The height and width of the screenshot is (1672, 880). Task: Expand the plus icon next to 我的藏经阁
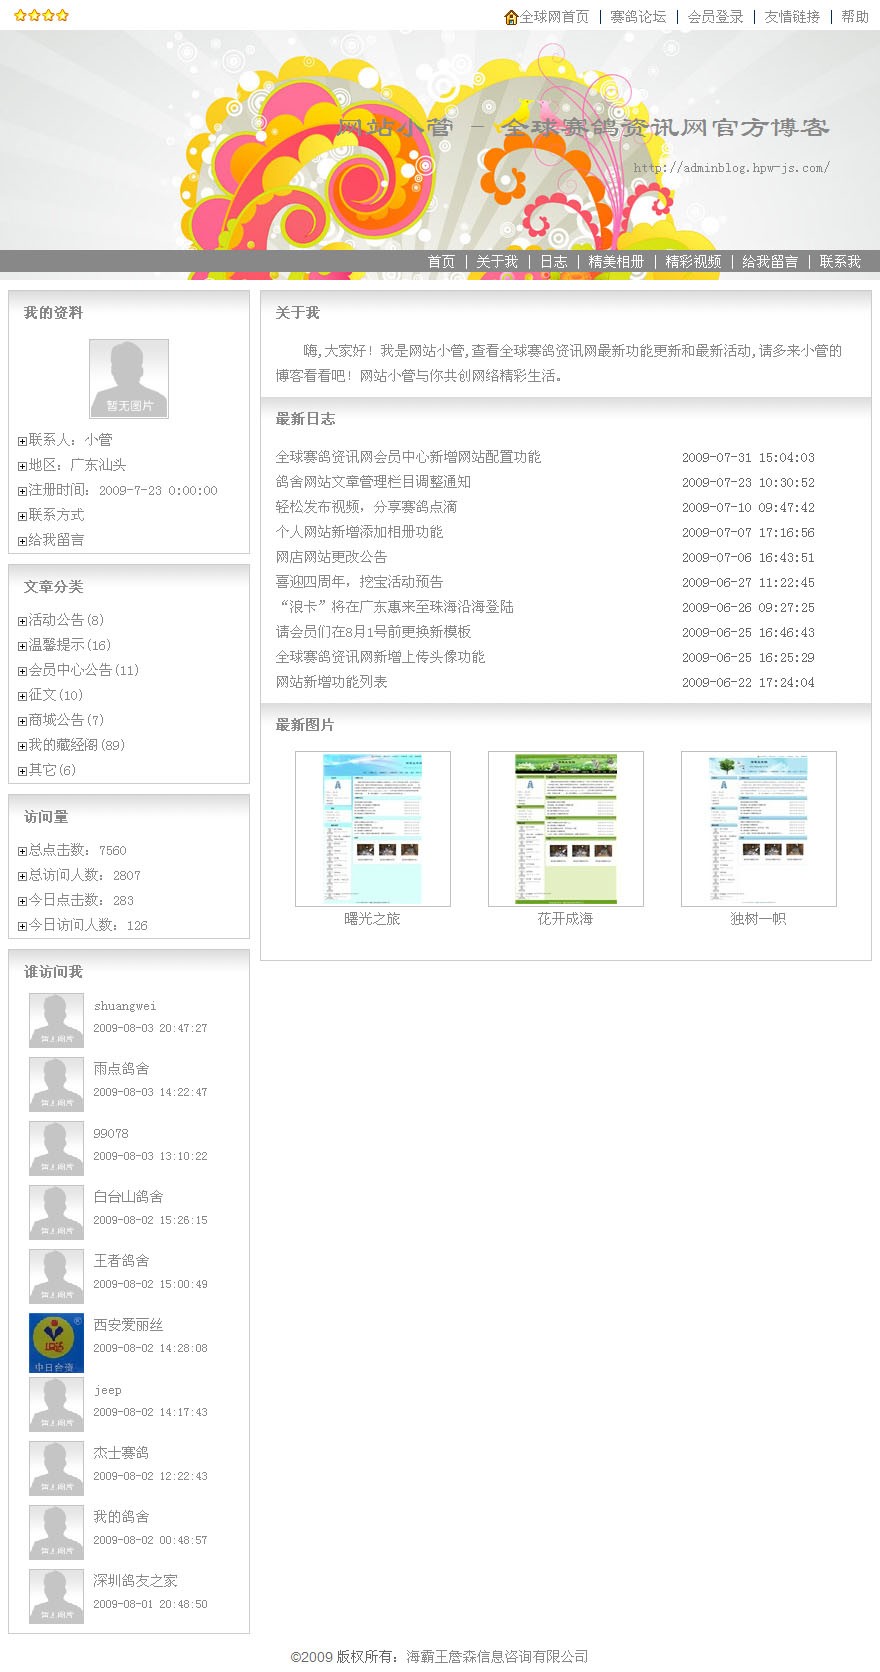pos(22,746)
